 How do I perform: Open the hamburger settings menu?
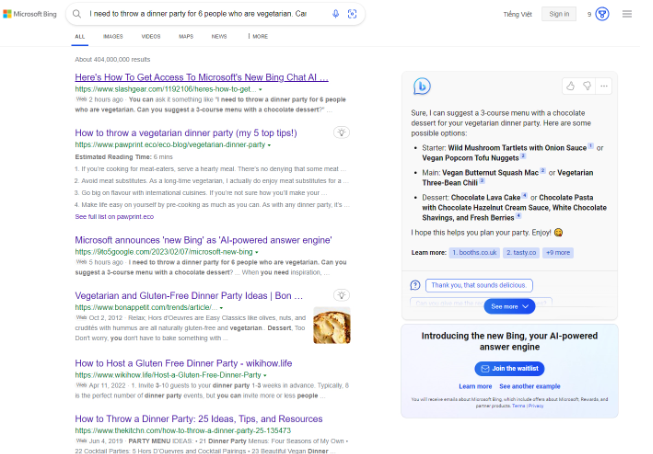click(627, 14)
